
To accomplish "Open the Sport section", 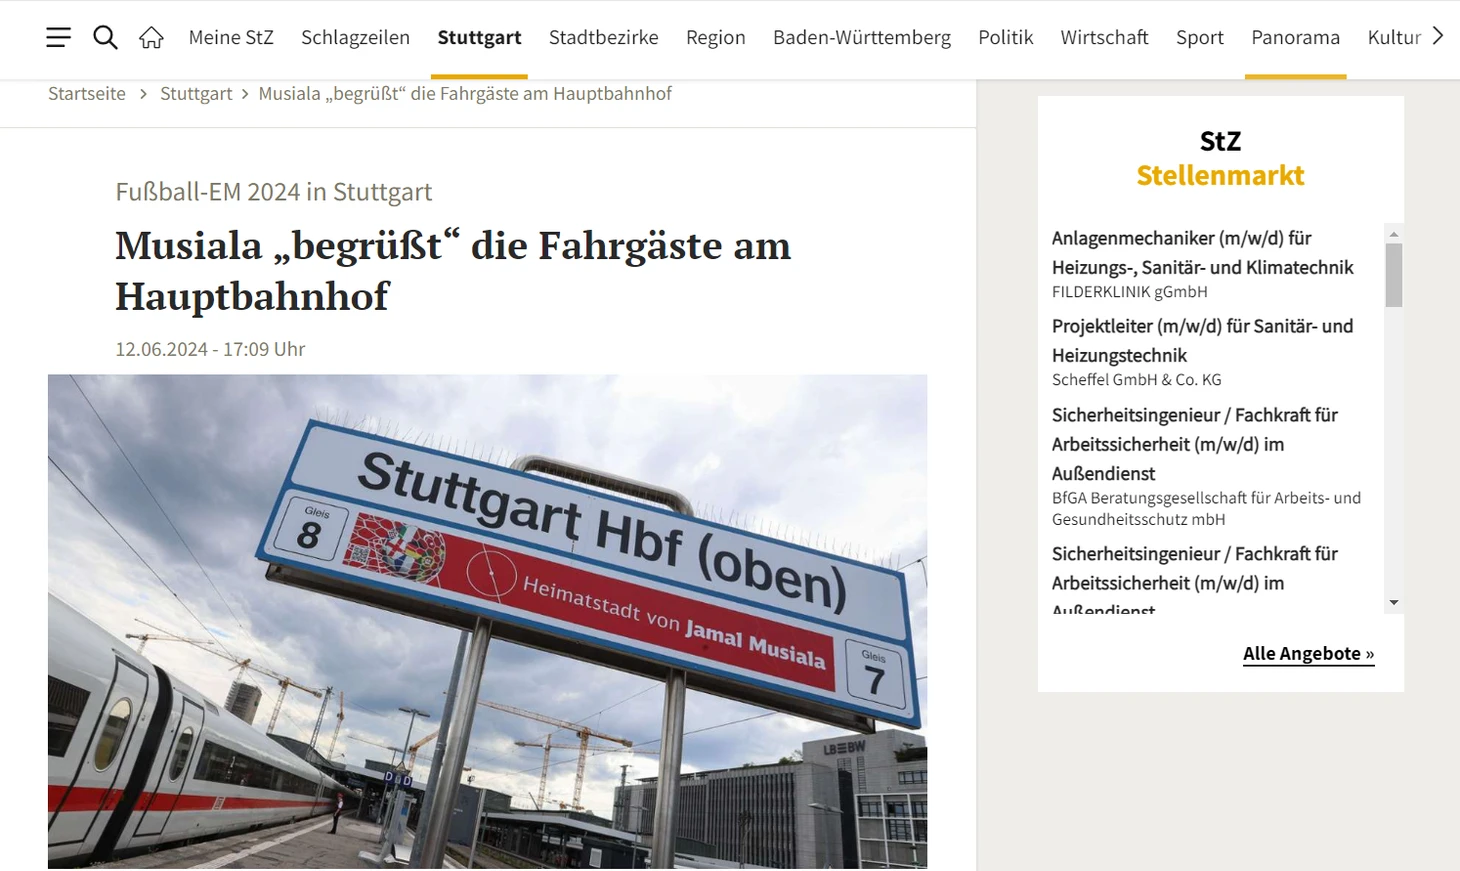I will tap(1199, 38).
